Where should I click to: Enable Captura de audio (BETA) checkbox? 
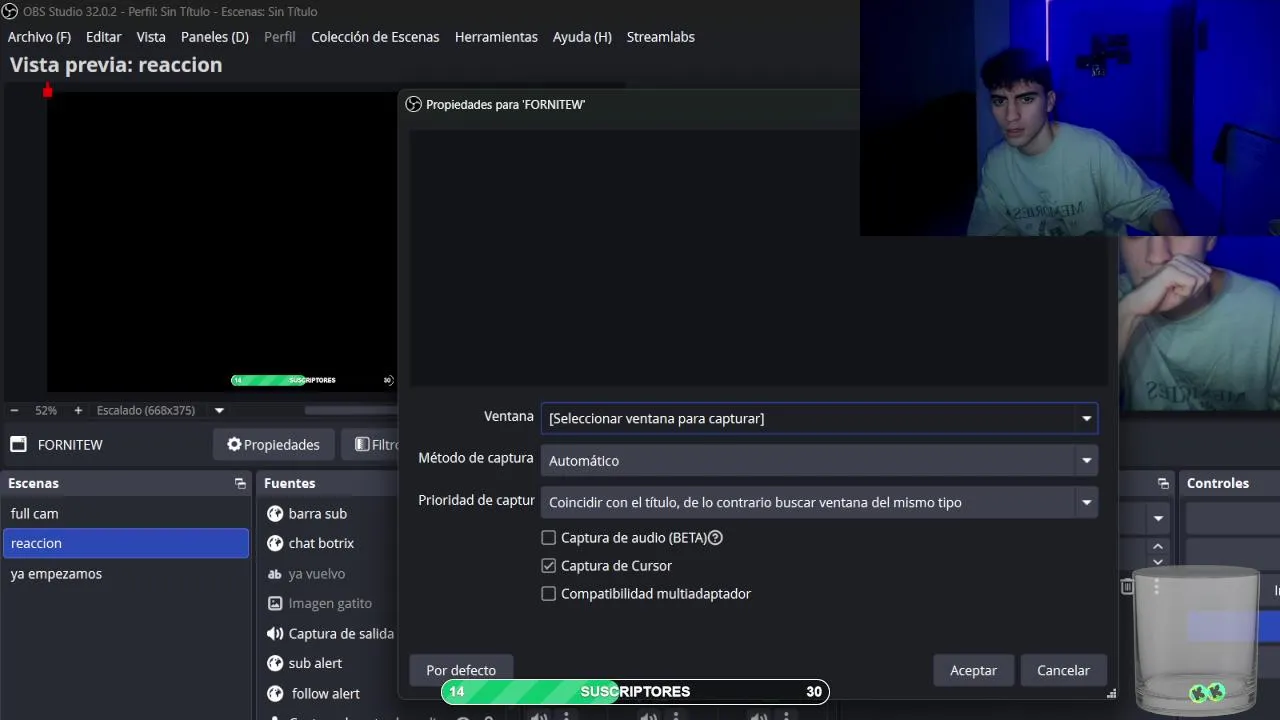(548, 537)
